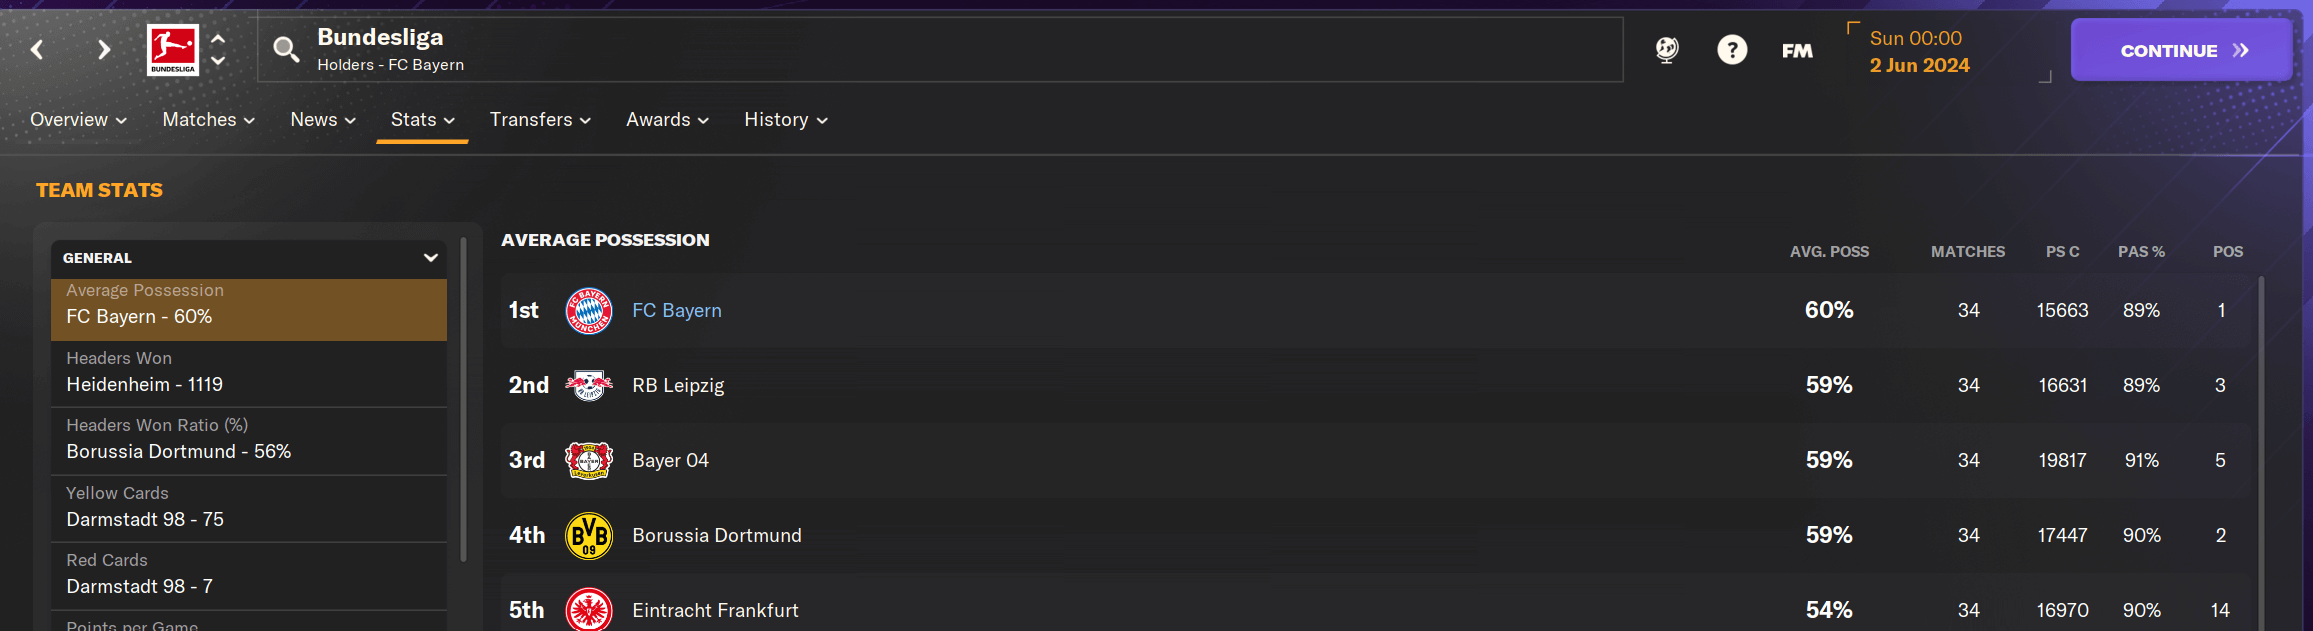Viewport: 2313px width, 631px height.
Task: Click the Borussia Dortmund crest
Action: tap(589, 535)
